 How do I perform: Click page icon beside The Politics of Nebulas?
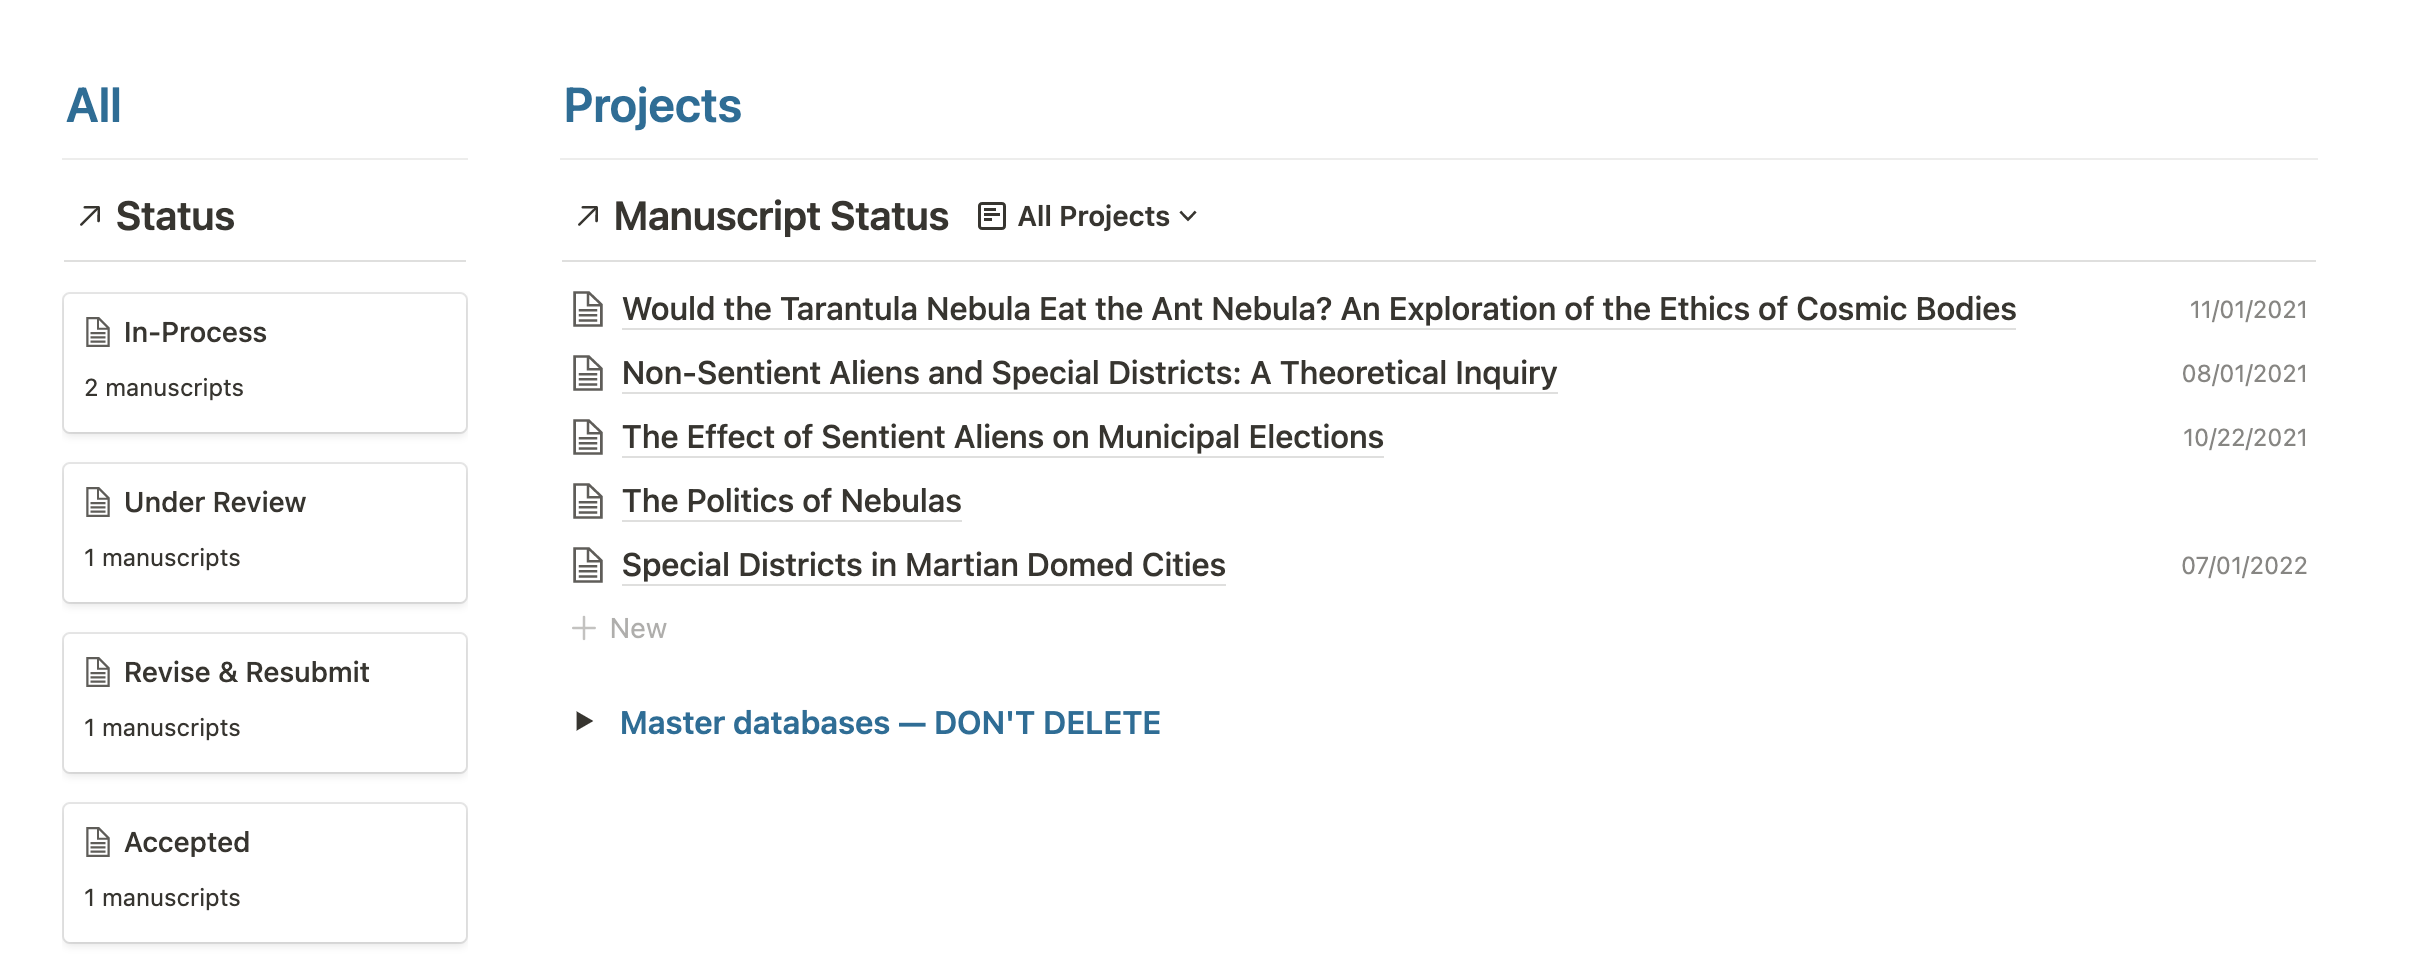tap(588, 501)
